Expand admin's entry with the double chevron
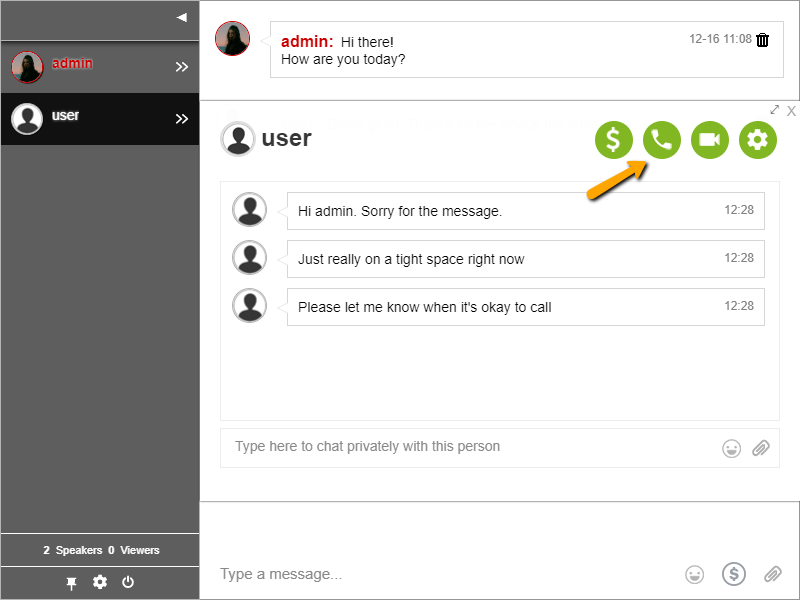Screen dimensions: 800x600 [x=182, y=67]
